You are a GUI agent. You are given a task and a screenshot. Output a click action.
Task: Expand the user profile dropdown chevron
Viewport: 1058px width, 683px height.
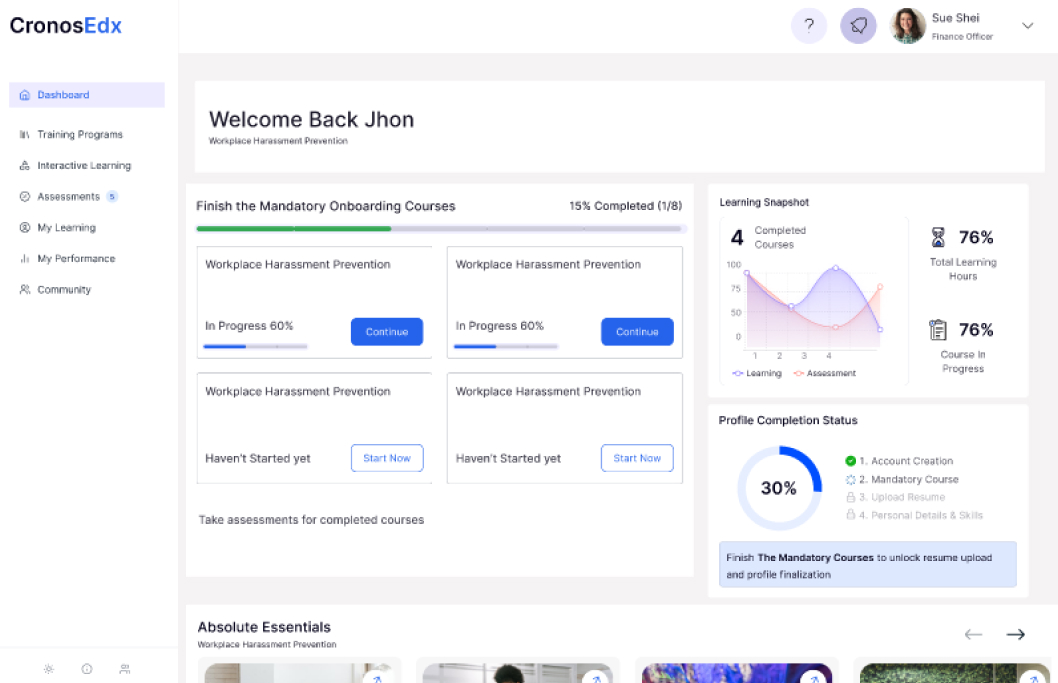pos(1027,26)
